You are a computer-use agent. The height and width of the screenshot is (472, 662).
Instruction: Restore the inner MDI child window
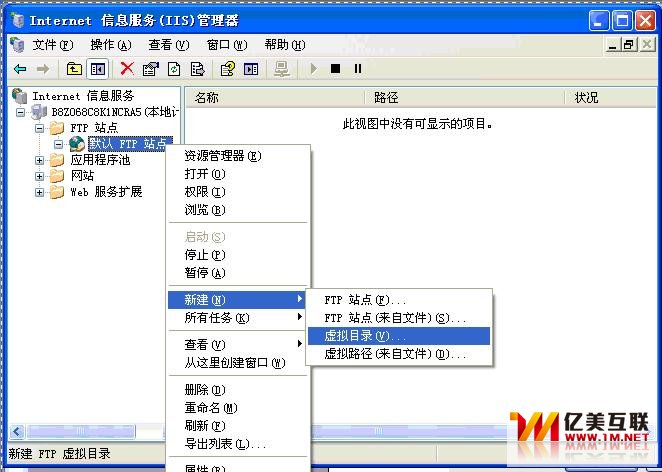click(x=629, y=44)
